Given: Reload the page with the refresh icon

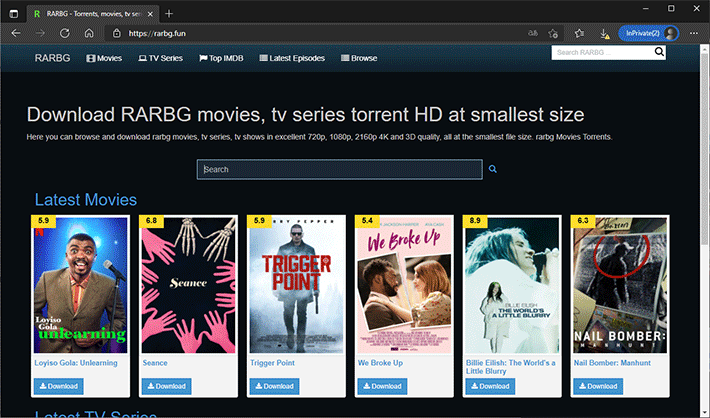Looking at the screenshot, I should pyautogui.click(x=65, y=33).
